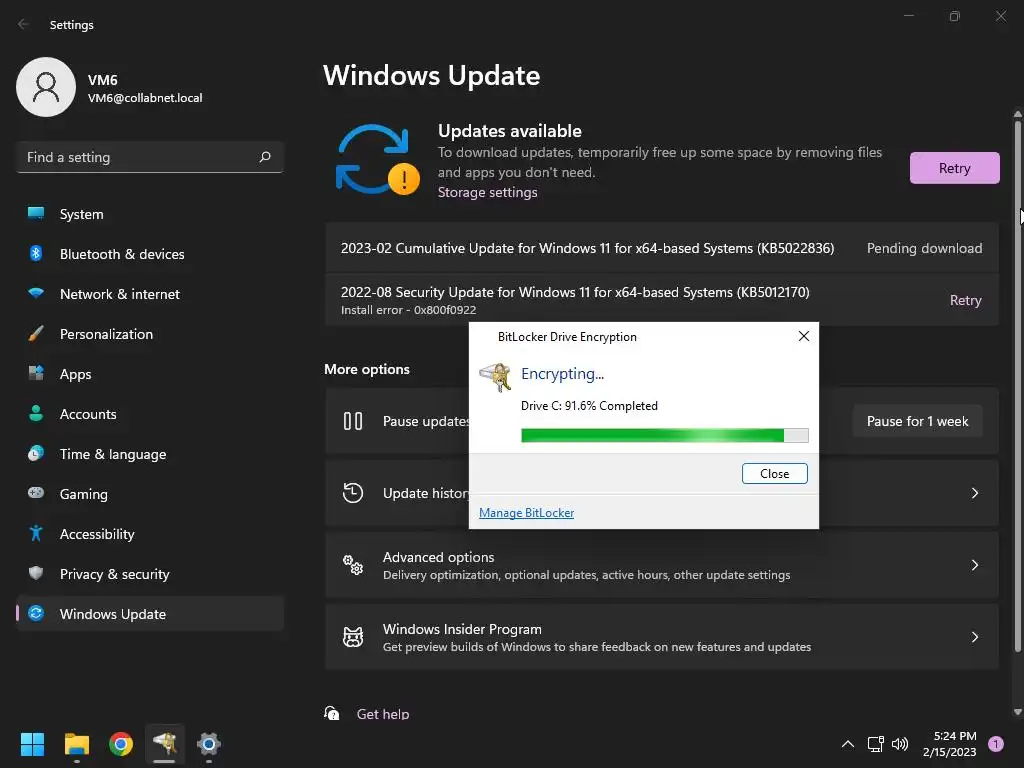
Task: Expand the Update history chevron
Action: click(x=974, y=493)
